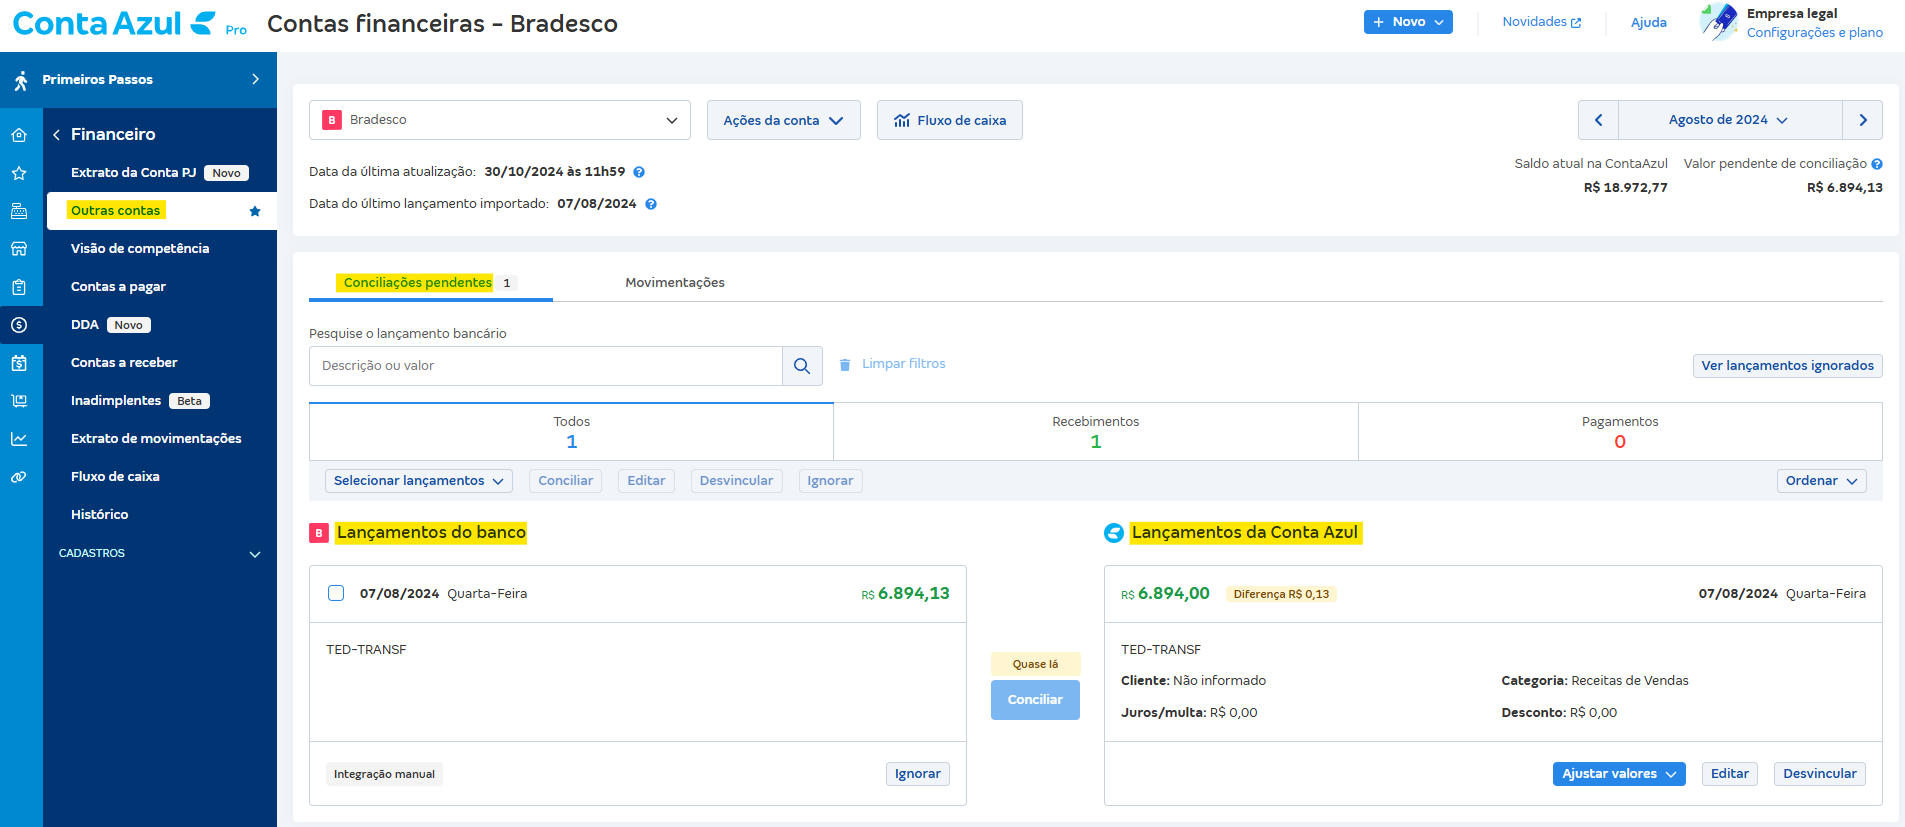1905x827 pixels.
Task: Click the search magnifier button
Action: [x=802, y=366]
